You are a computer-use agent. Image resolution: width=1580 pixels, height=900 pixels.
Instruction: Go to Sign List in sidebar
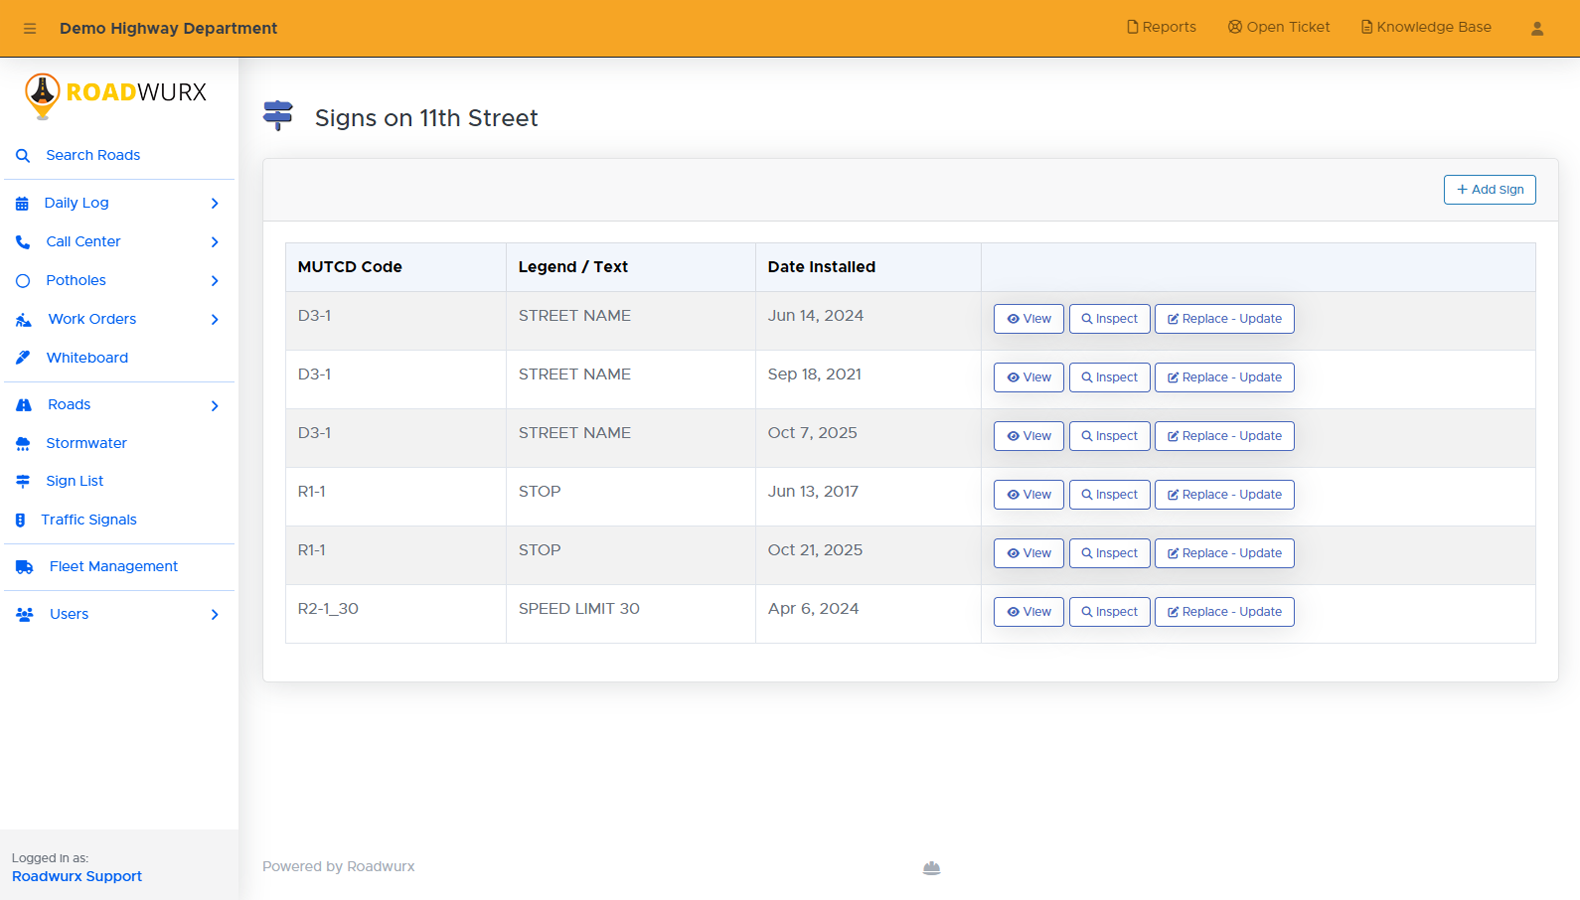pos(74,481)
